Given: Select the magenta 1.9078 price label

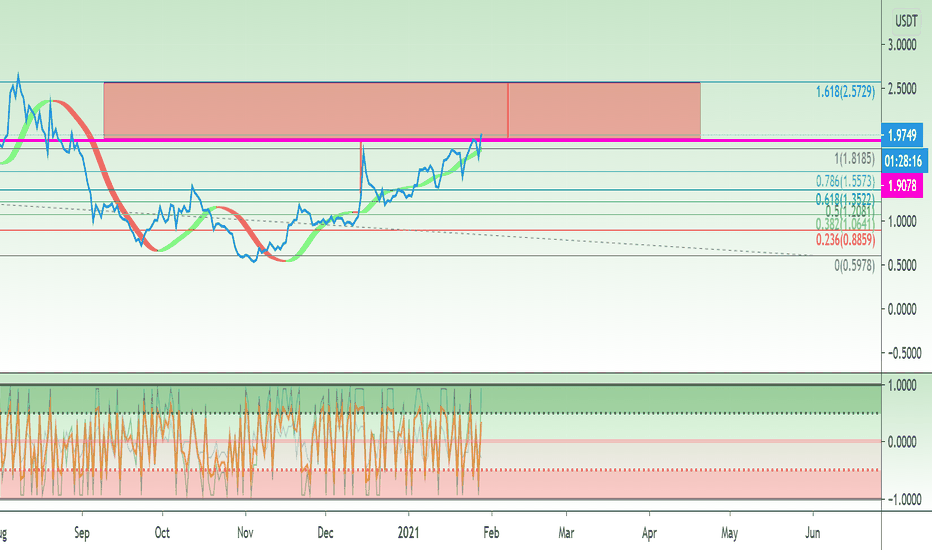Looking at the screenshot, I should pos(902,186).
